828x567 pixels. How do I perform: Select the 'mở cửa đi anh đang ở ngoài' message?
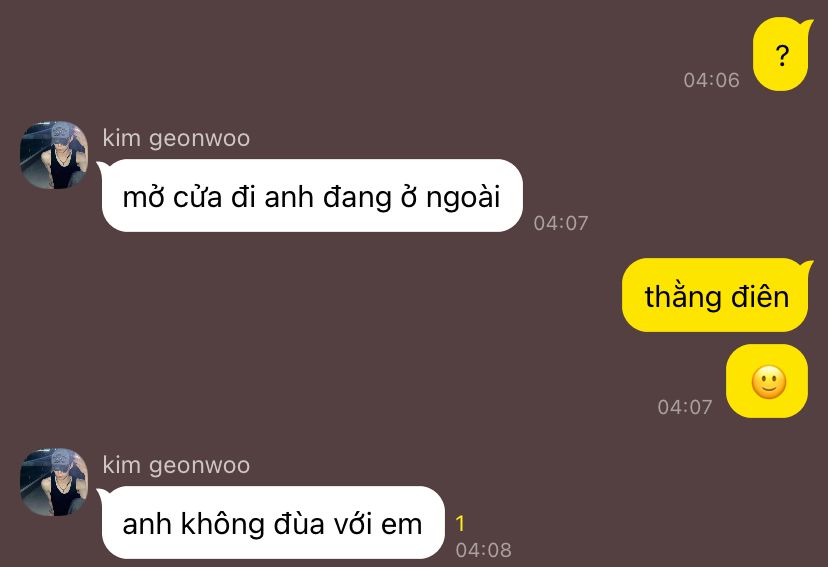312,195
